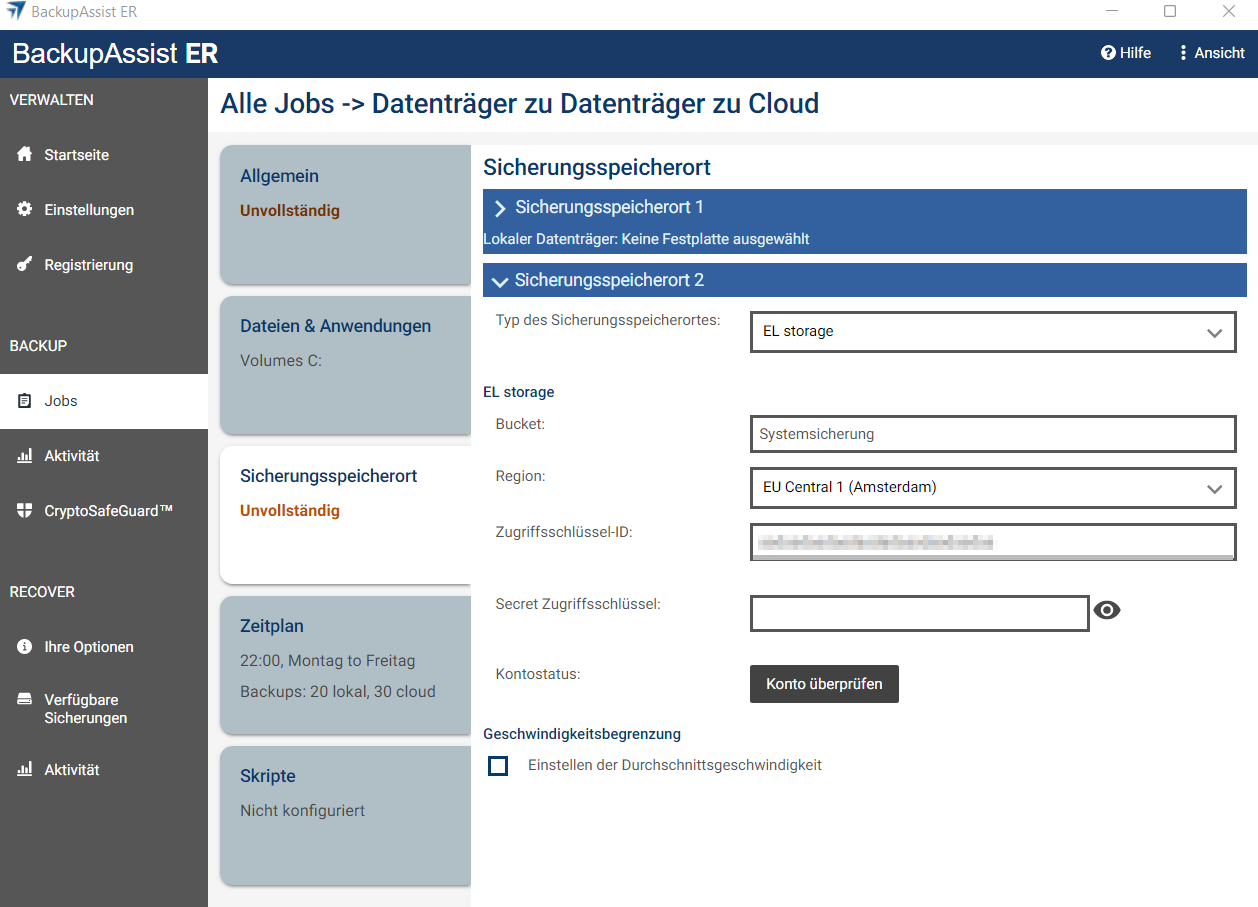Open the Backup Aktivität chart icon
This screenshot has height=907, width=1258.
pyautogui.click(x=25, y=456)
